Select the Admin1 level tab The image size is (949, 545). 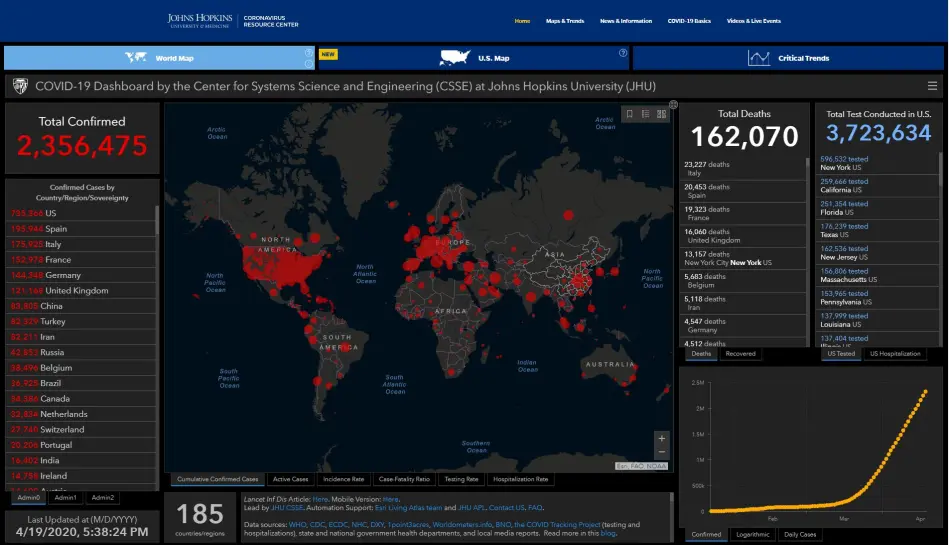coord(65,498)
